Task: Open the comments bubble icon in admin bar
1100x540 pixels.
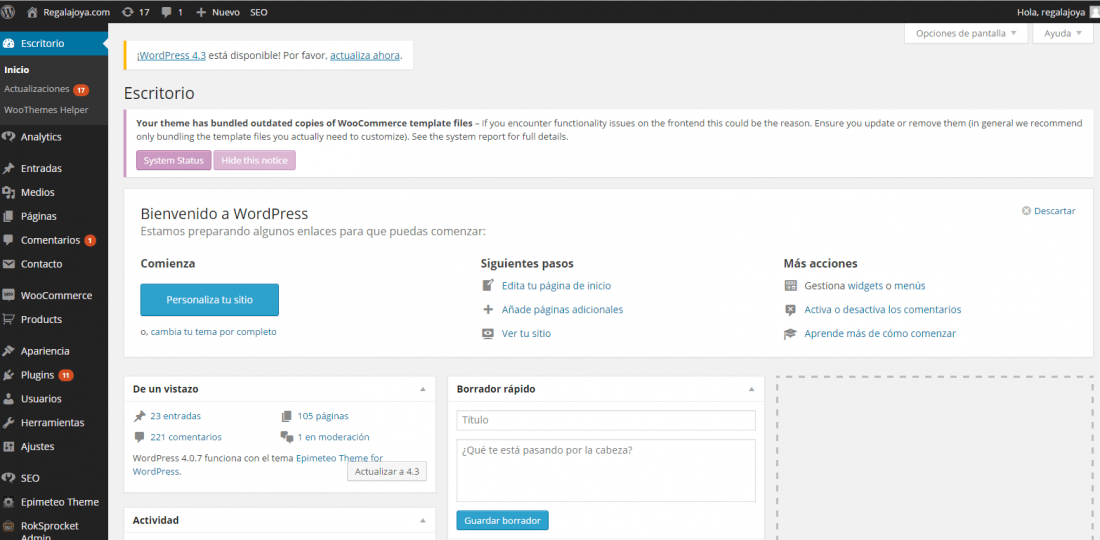Action: [166, 12]
